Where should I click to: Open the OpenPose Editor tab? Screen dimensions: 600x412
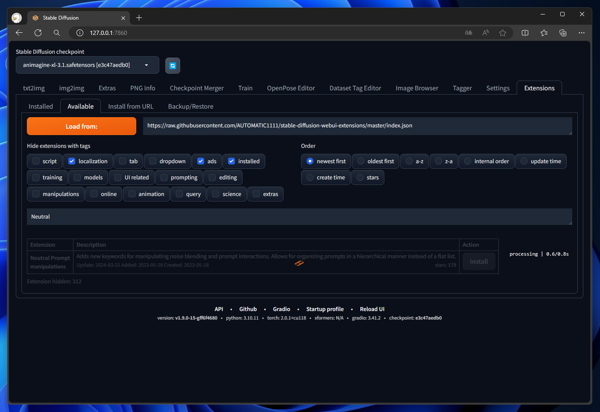[x=291, y=88]
